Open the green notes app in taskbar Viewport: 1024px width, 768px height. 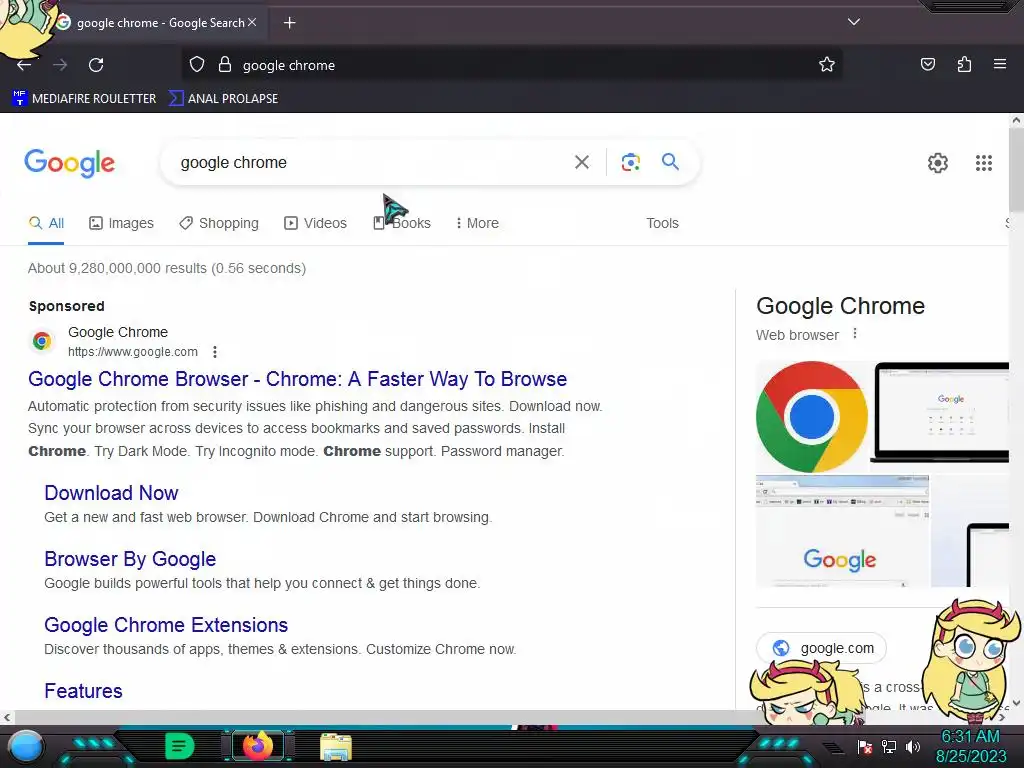coord(179,746)
